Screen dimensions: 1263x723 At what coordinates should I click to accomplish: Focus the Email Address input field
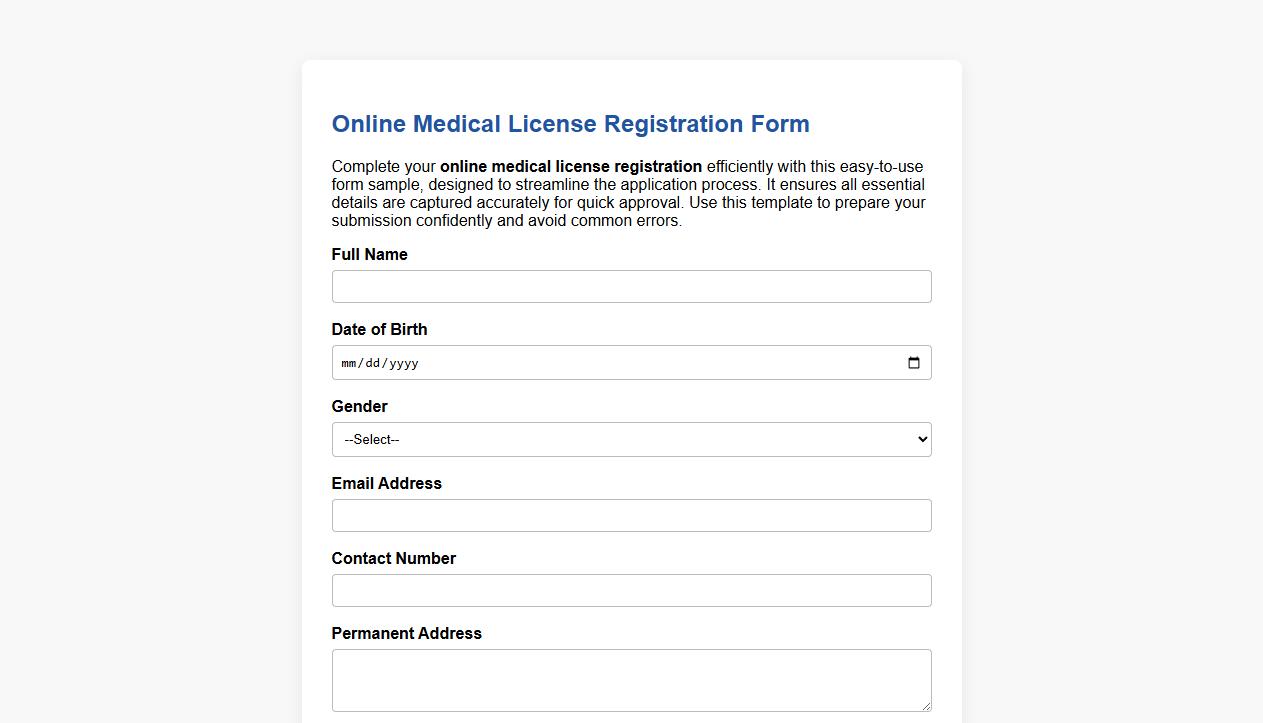click(x=631, y=515)
